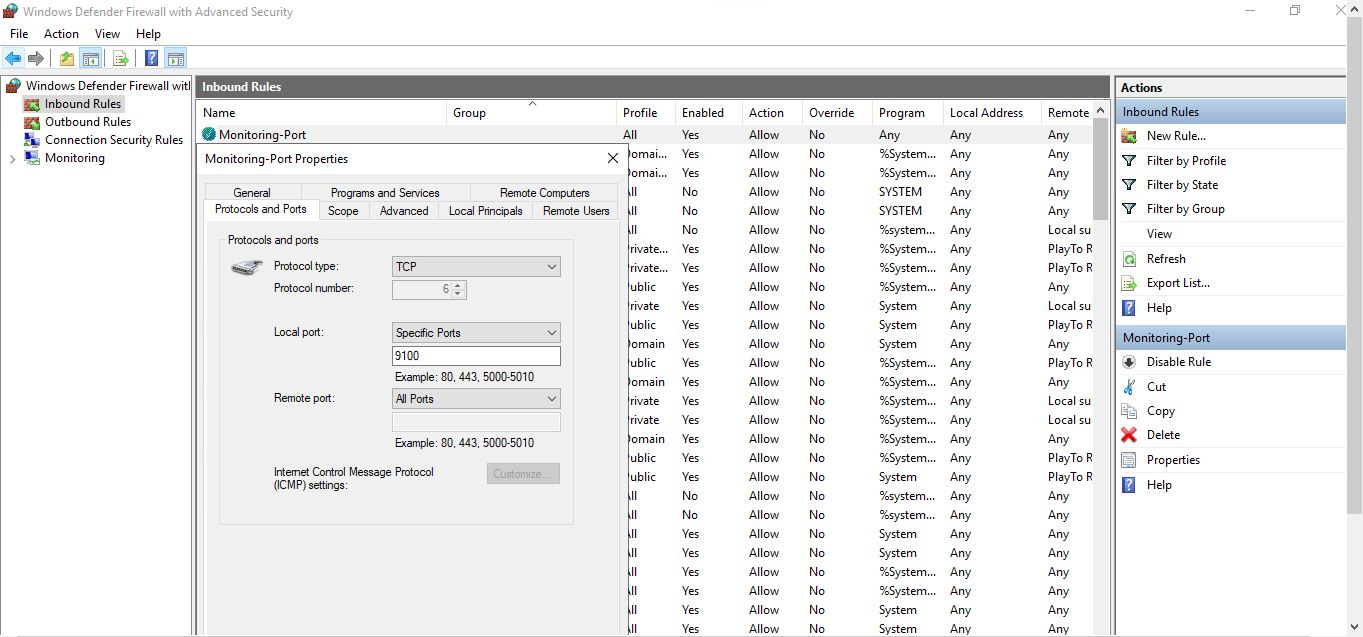Click the Forward arrow toolbar icon
The width and height of the screenshot is (1363, 637).
[x=36, y=58]
